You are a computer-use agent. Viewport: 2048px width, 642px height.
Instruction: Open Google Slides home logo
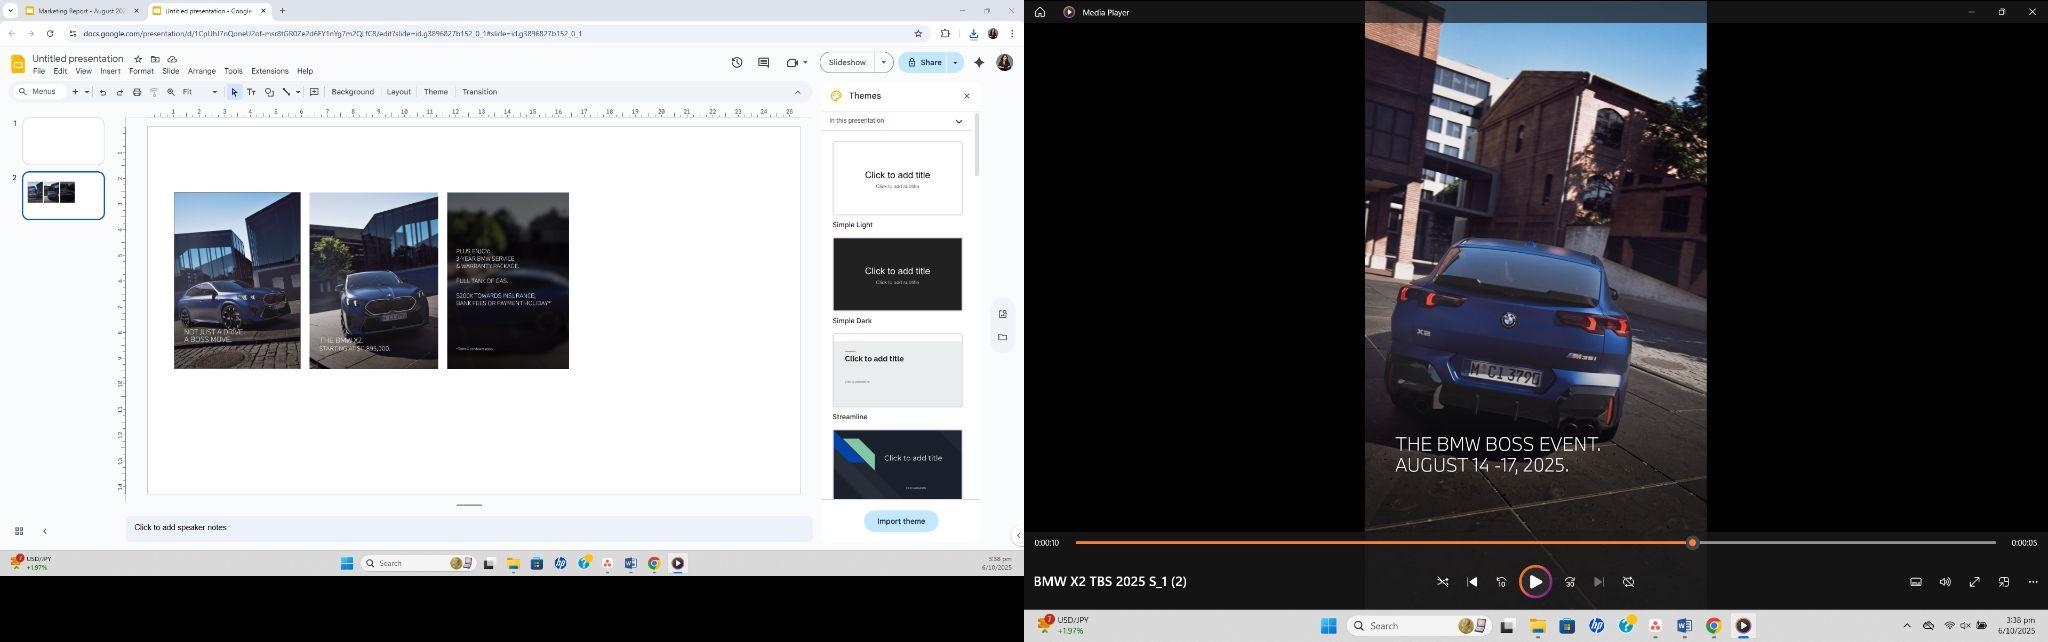(x=17, y=64)
